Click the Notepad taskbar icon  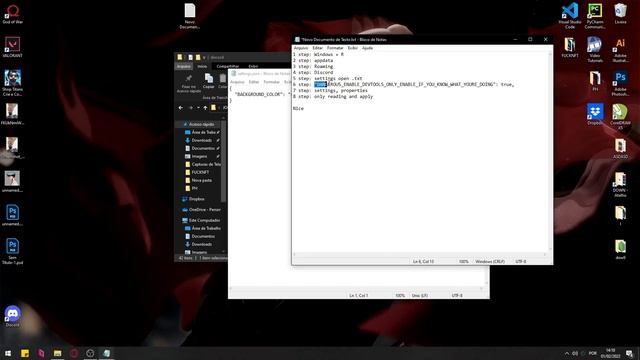[107, 353]
